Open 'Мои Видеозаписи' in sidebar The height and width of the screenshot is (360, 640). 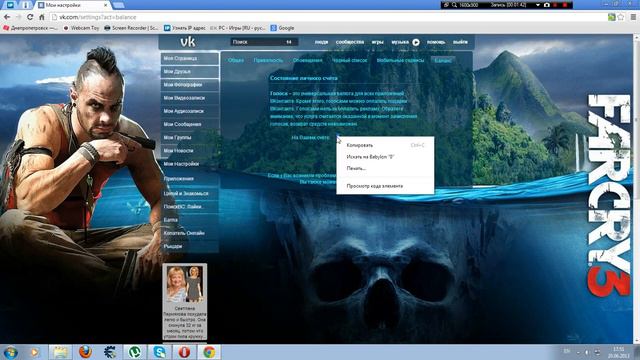190,98
